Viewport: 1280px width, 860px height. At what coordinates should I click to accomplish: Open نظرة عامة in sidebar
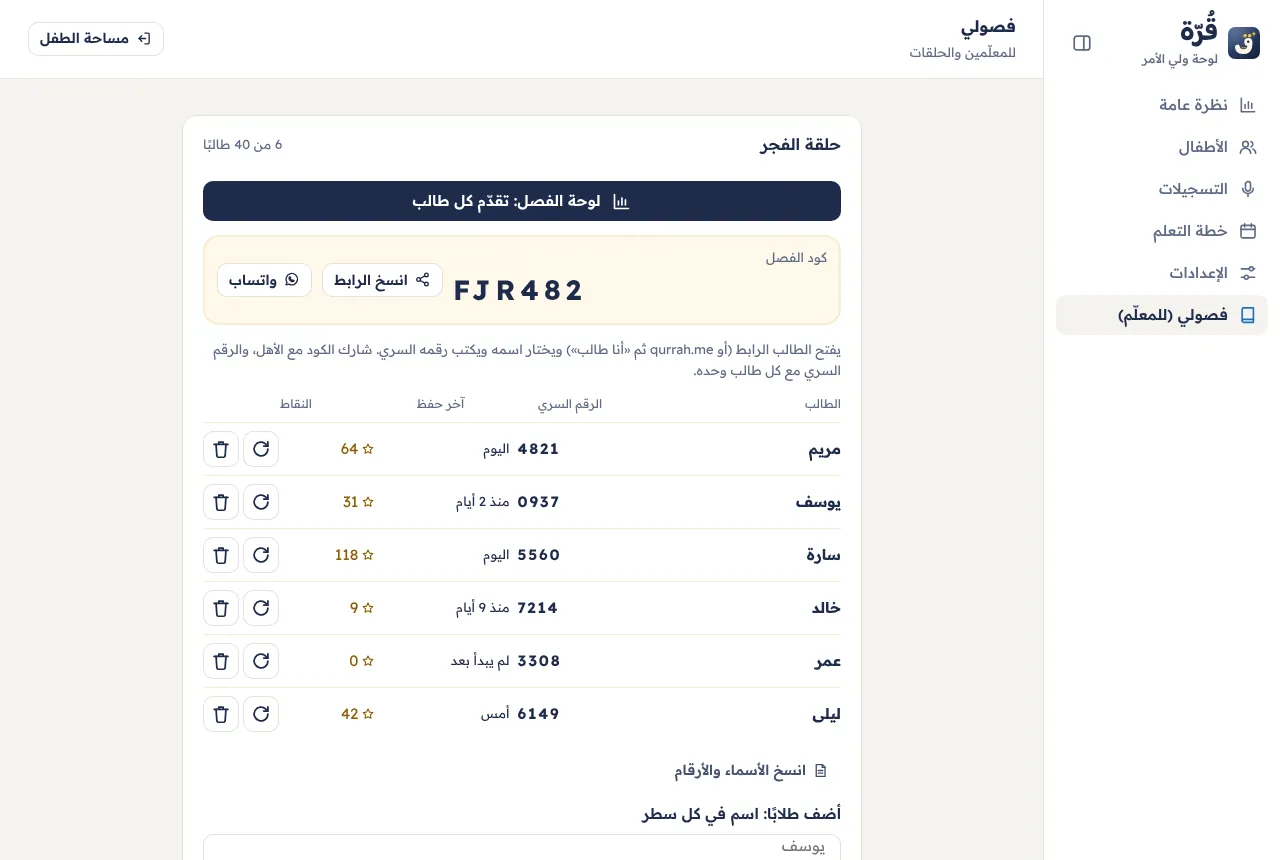click(x=1162, y=105)
